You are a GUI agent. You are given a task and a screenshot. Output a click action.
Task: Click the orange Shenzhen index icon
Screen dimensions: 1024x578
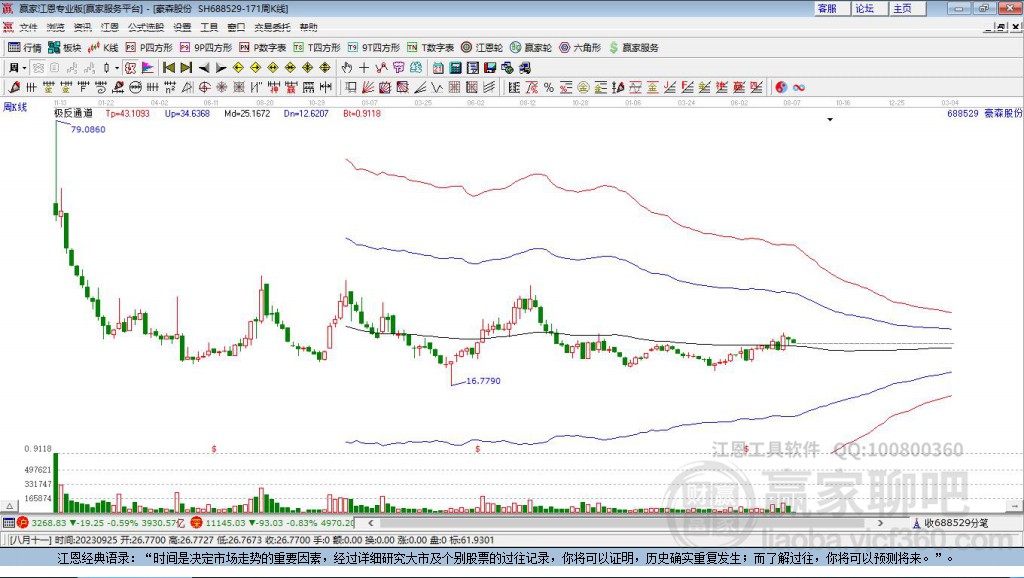pyautogui.click(x=197, y=523)
